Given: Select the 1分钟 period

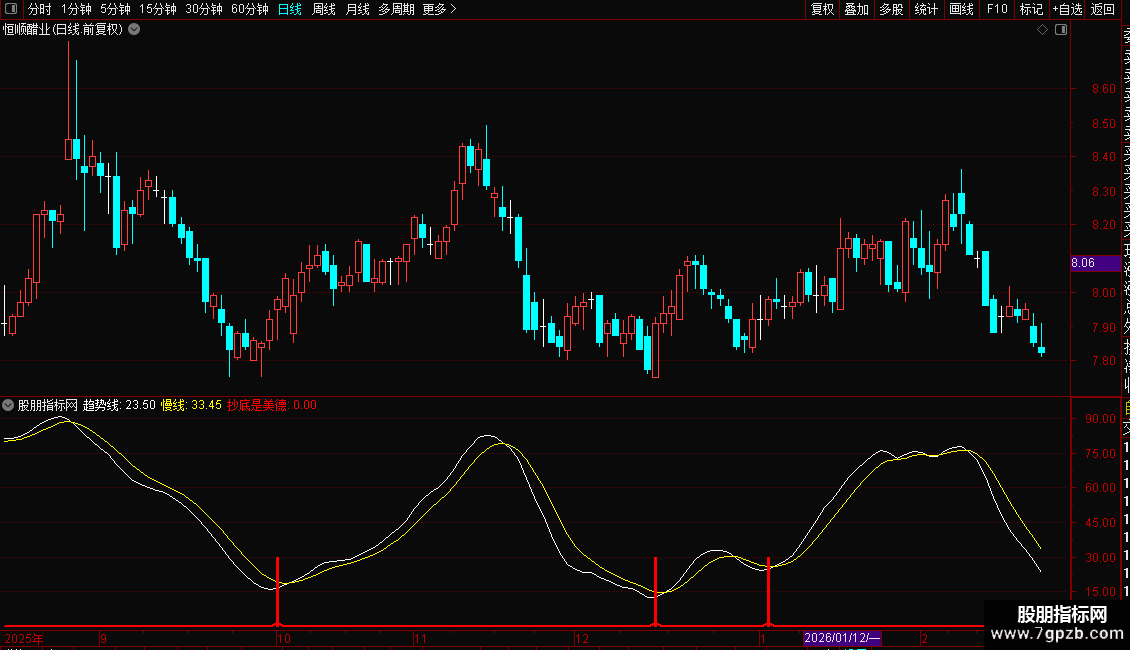Looking at the screenshot, I should [76, 9].
